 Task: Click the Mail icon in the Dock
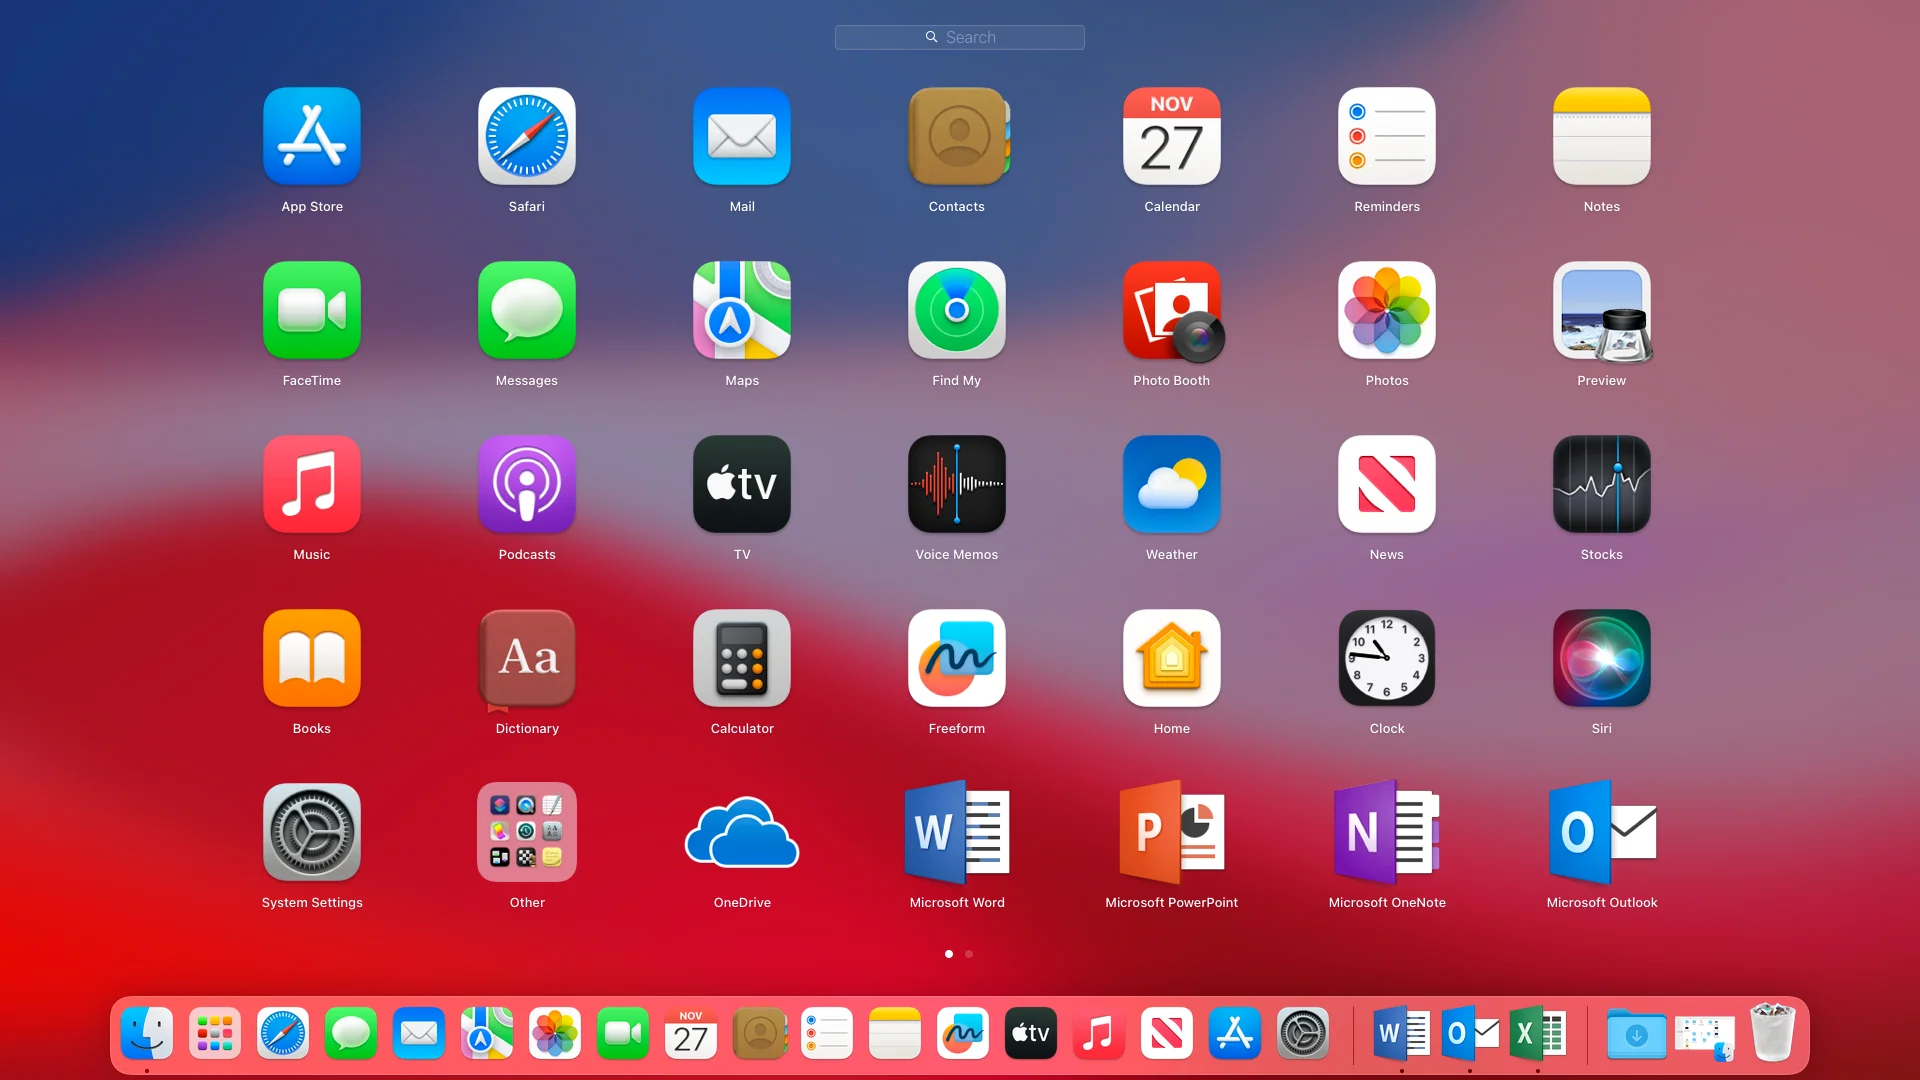click(x=419, y=1033)
